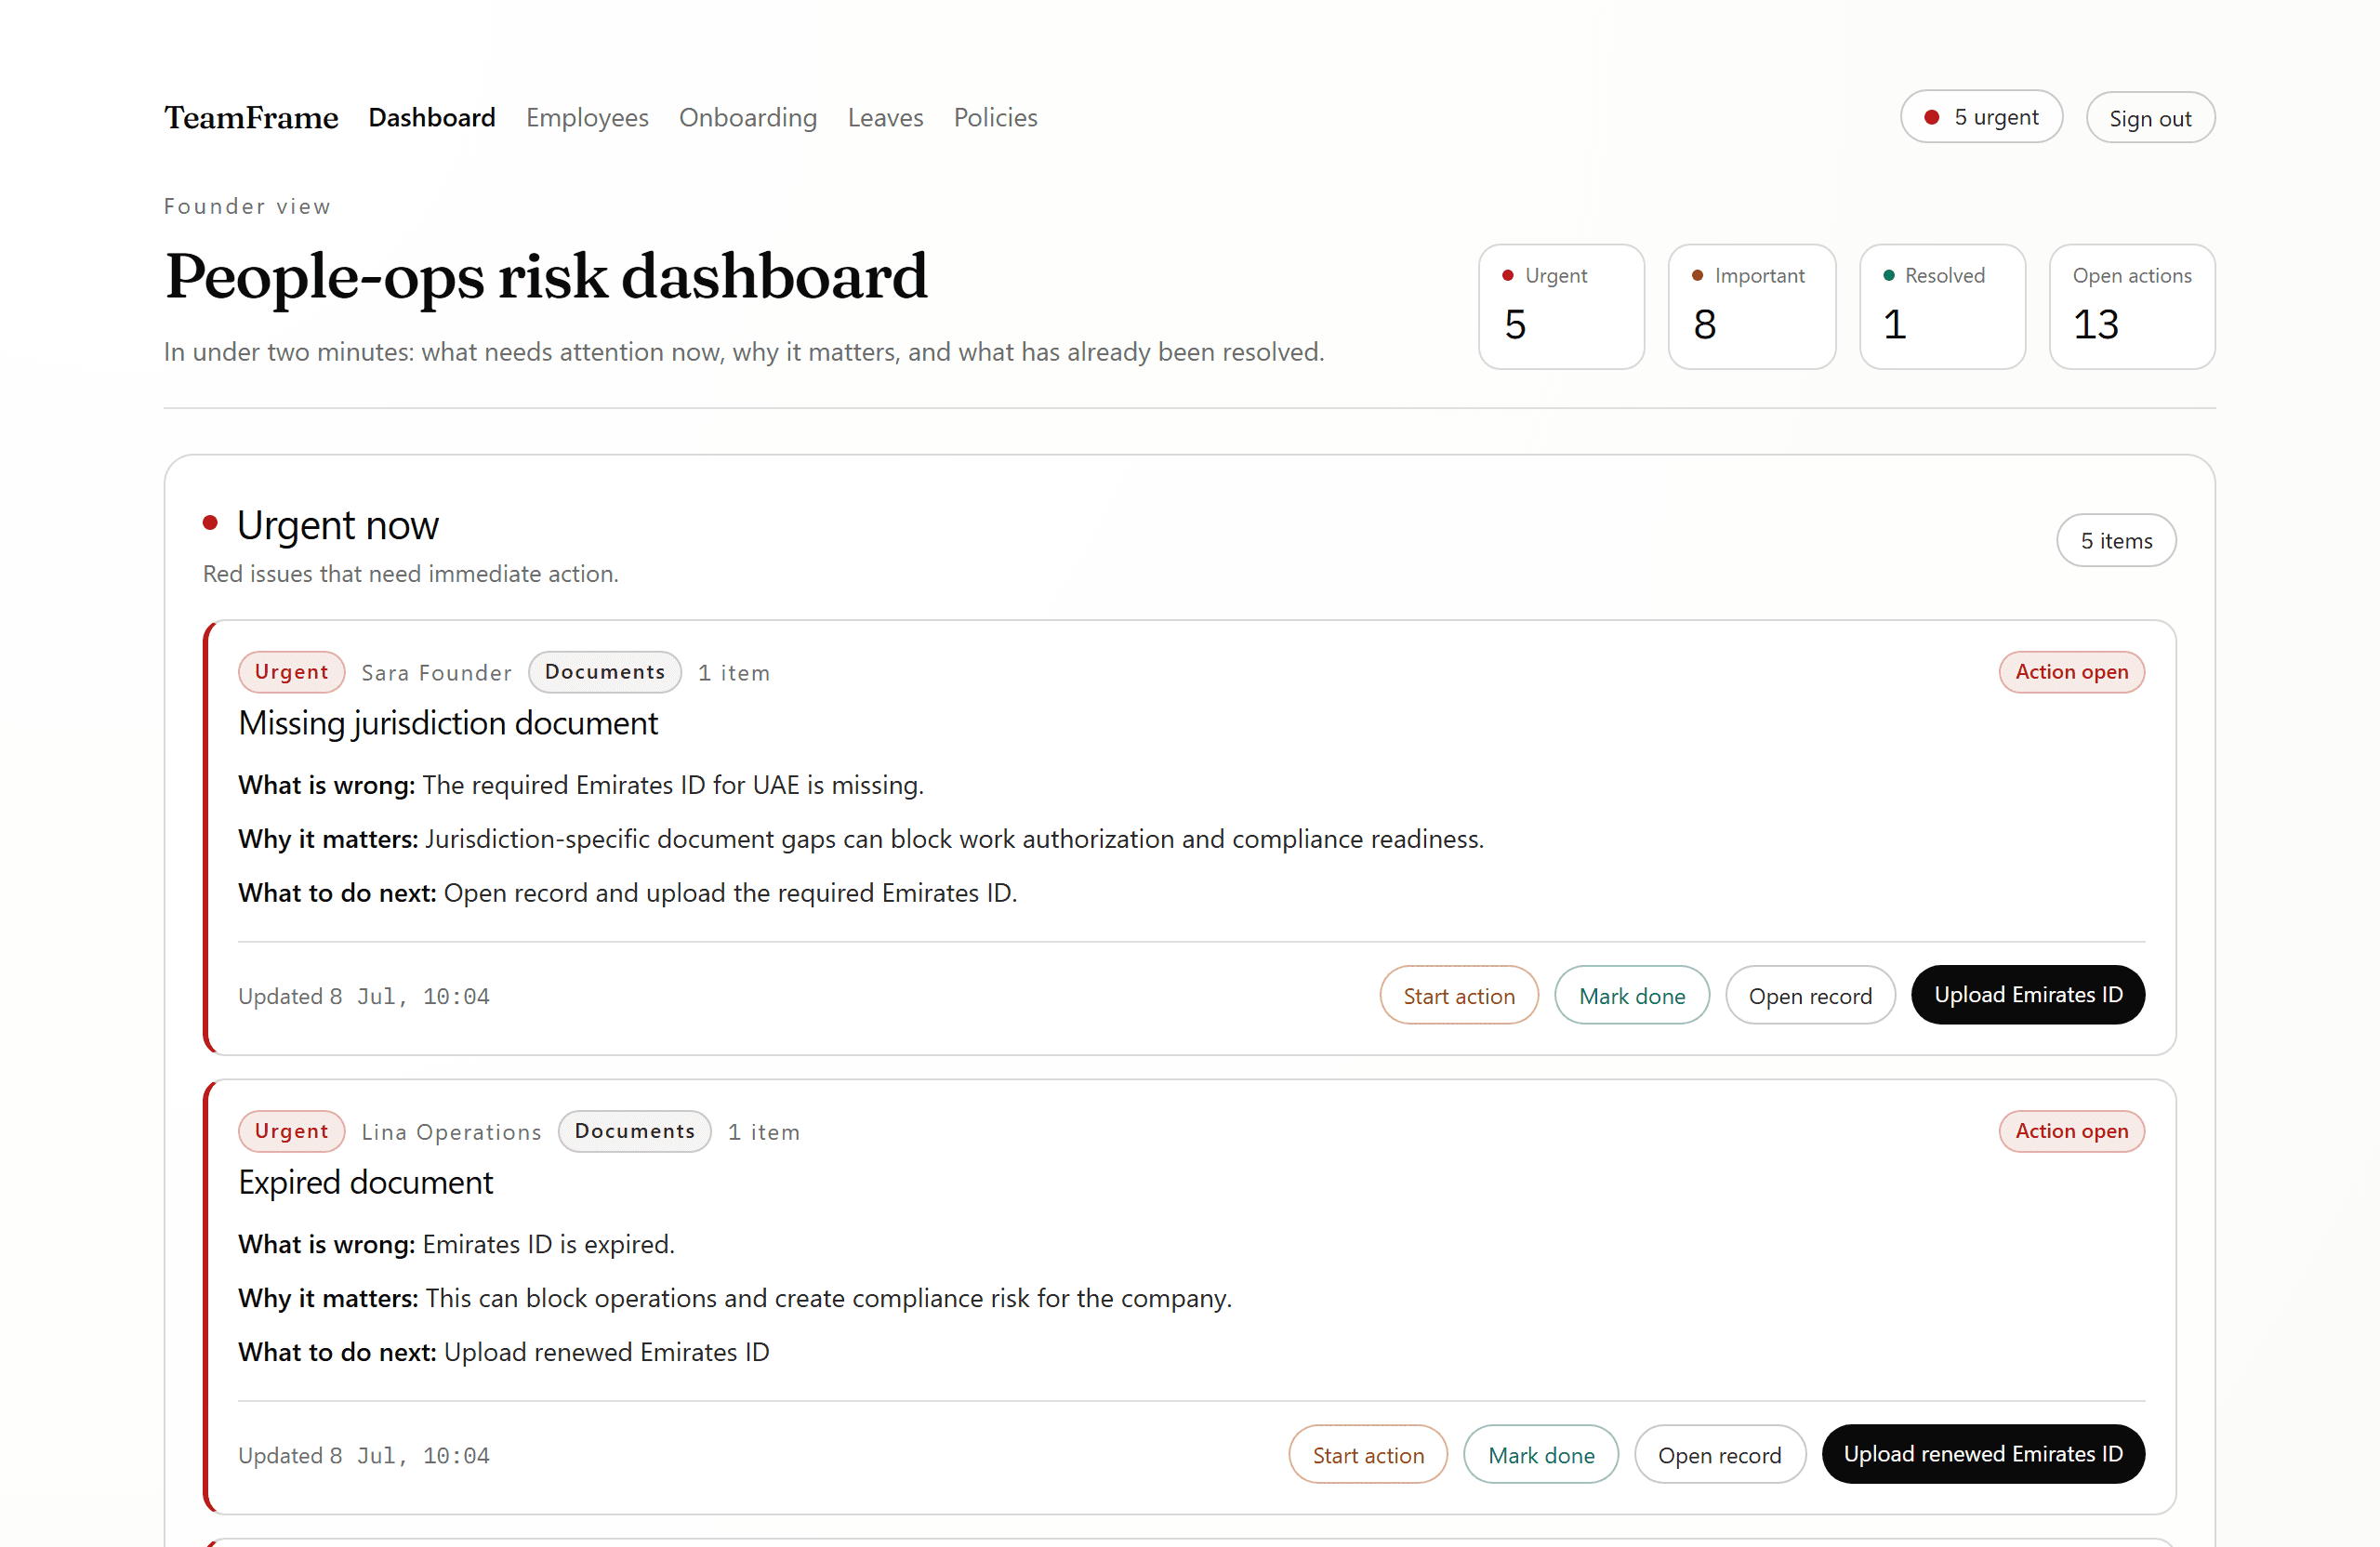Image resolution: width=2380 pixels, height=1547 pixels.
Task: Select the Open actions 13 stat card
Action: [2132, 306]
